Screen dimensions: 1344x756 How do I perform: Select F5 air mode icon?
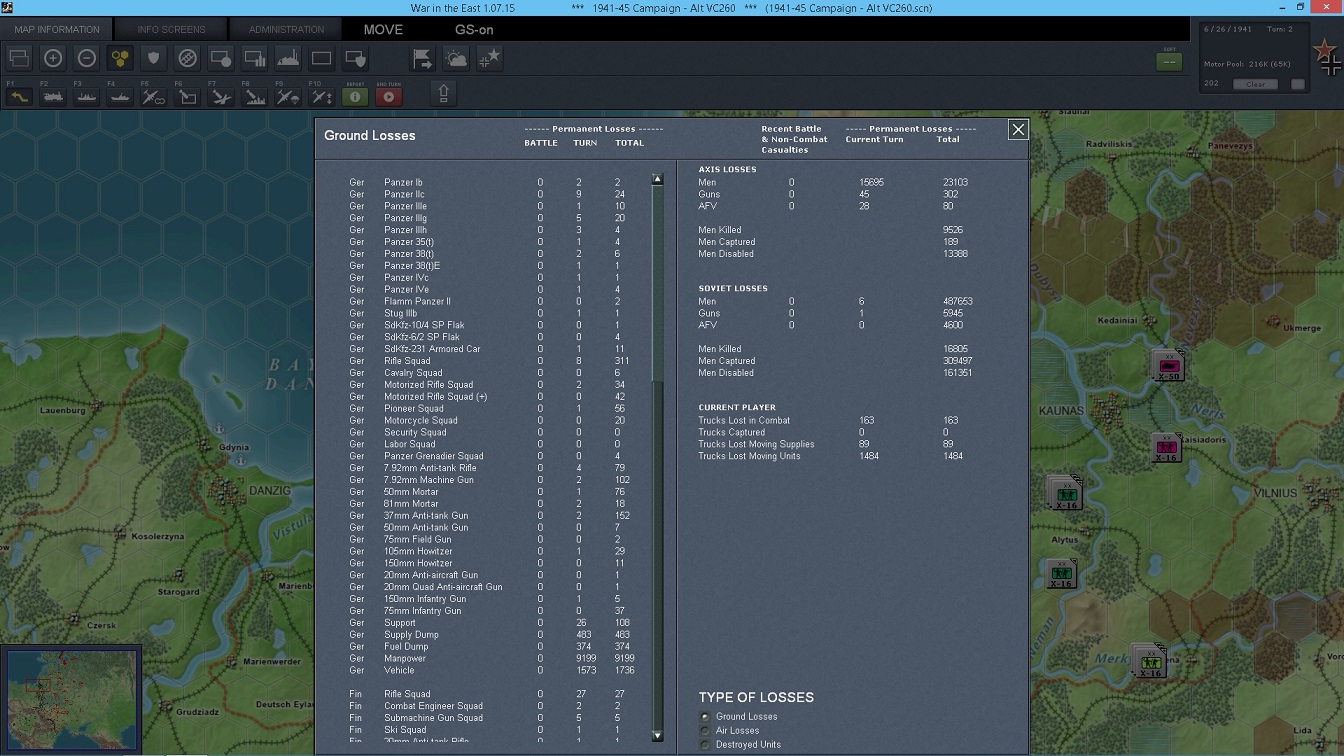(154, 96)
